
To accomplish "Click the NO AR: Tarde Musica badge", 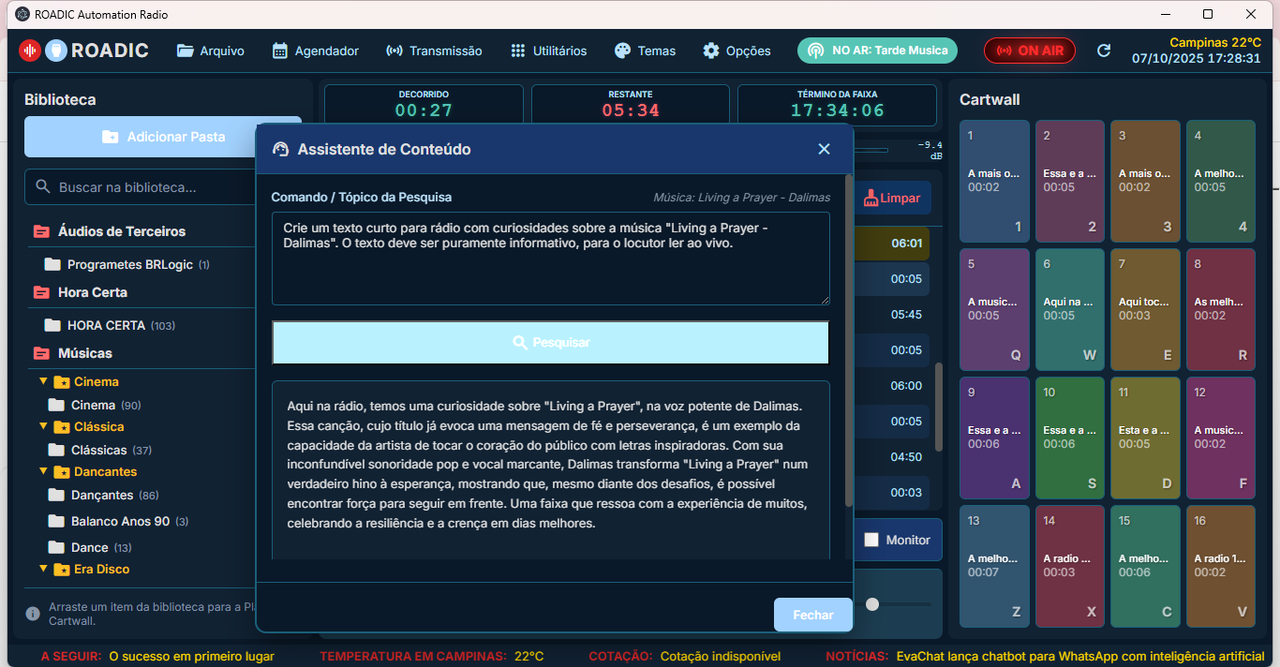I will (877, 50).
